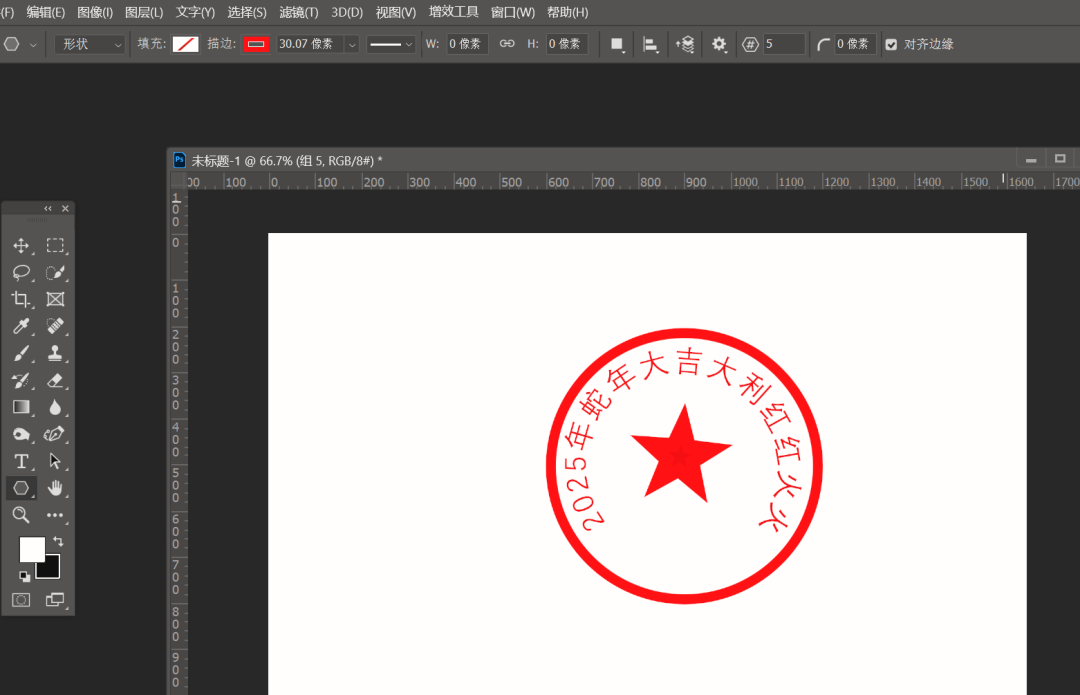The height and width of the screenshot is (695, 1080).
Task: Open path arrangement options
Action: click(x=685, y=45)
